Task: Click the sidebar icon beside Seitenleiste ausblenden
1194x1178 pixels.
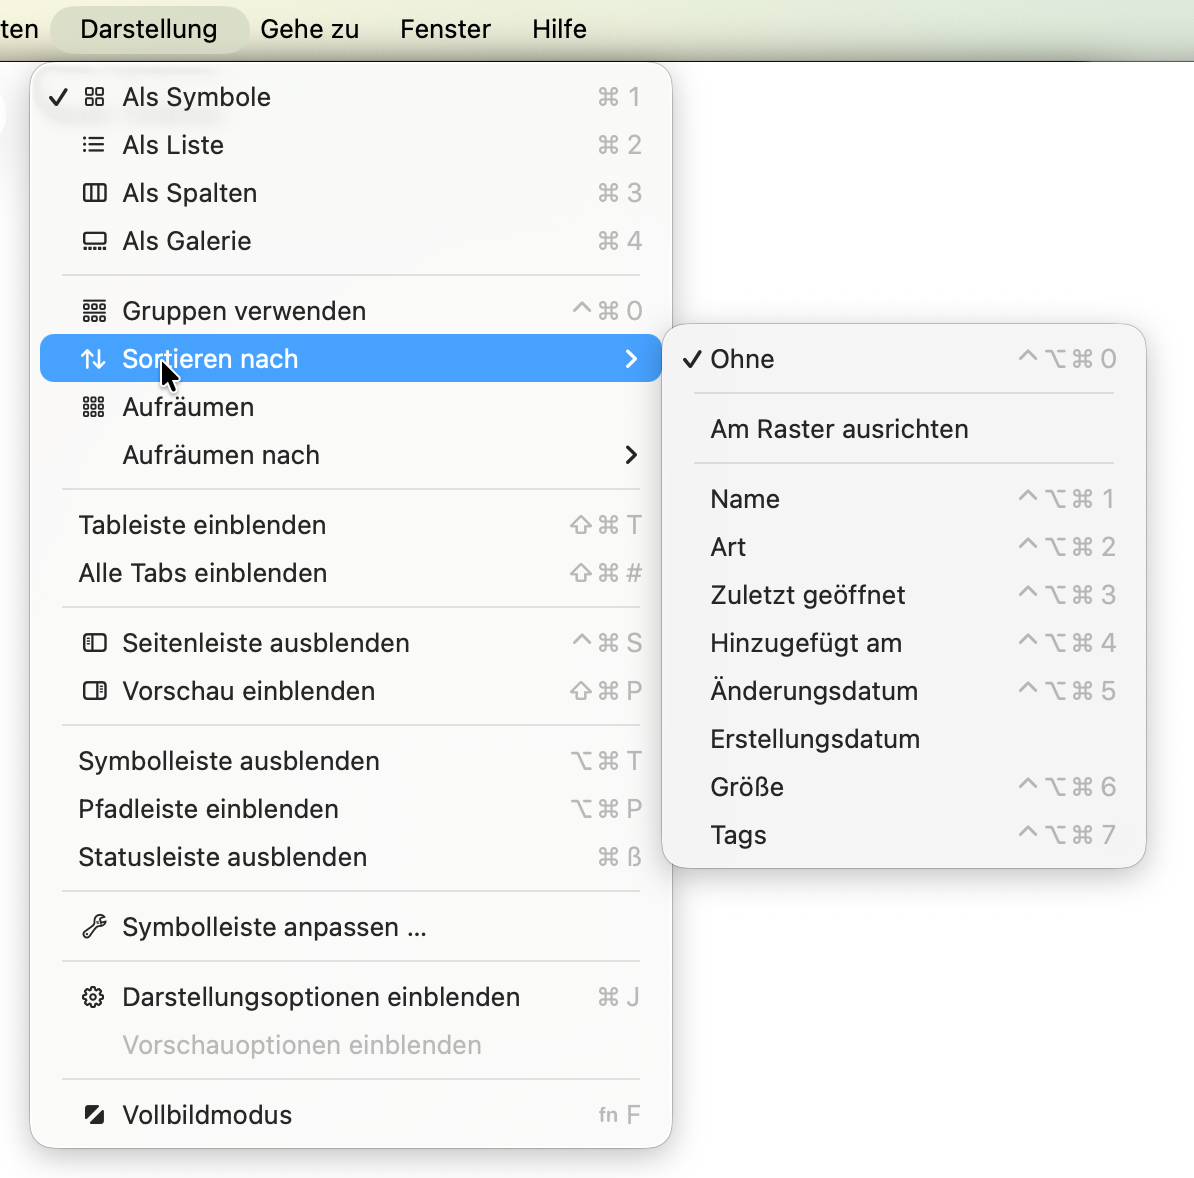Action: point(94,643)
